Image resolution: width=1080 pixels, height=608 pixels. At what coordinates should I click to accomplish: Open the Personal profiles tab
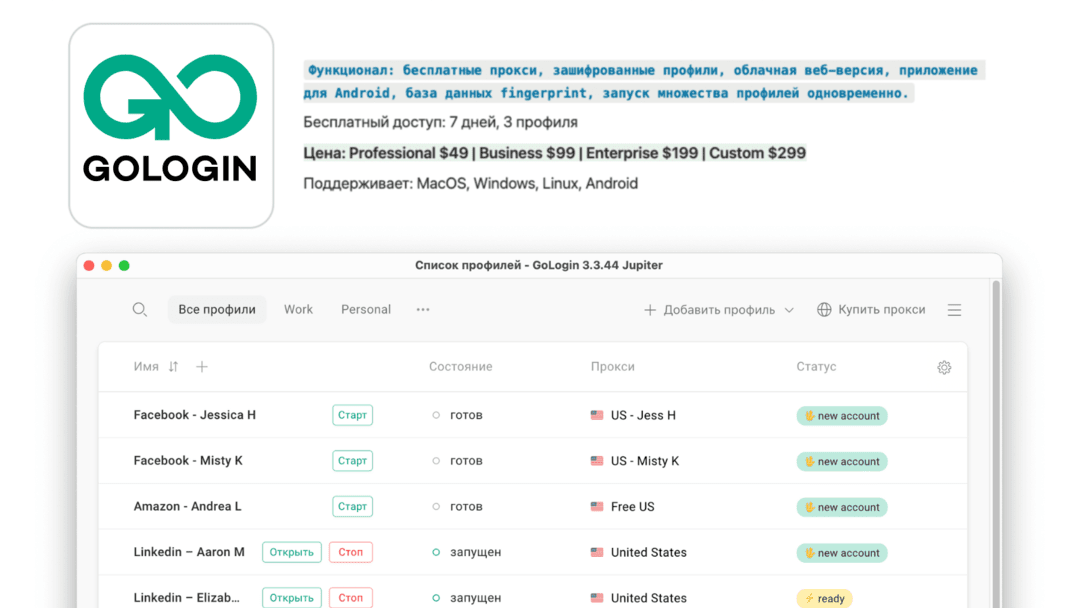click(x=365, y=309)
